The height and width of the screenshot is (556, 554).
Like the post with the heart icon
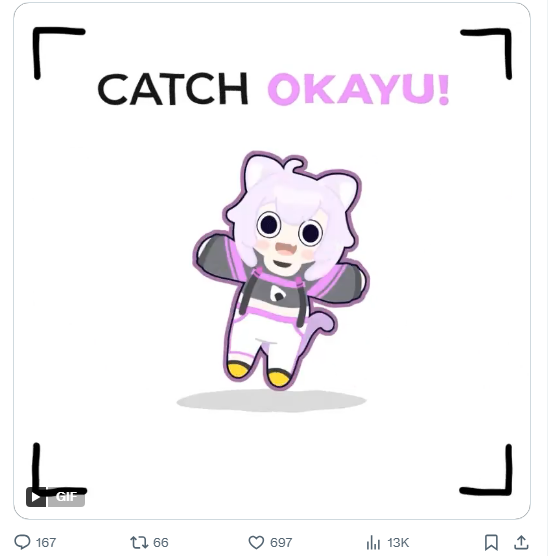pyautogui.click(x=256, y=542)
